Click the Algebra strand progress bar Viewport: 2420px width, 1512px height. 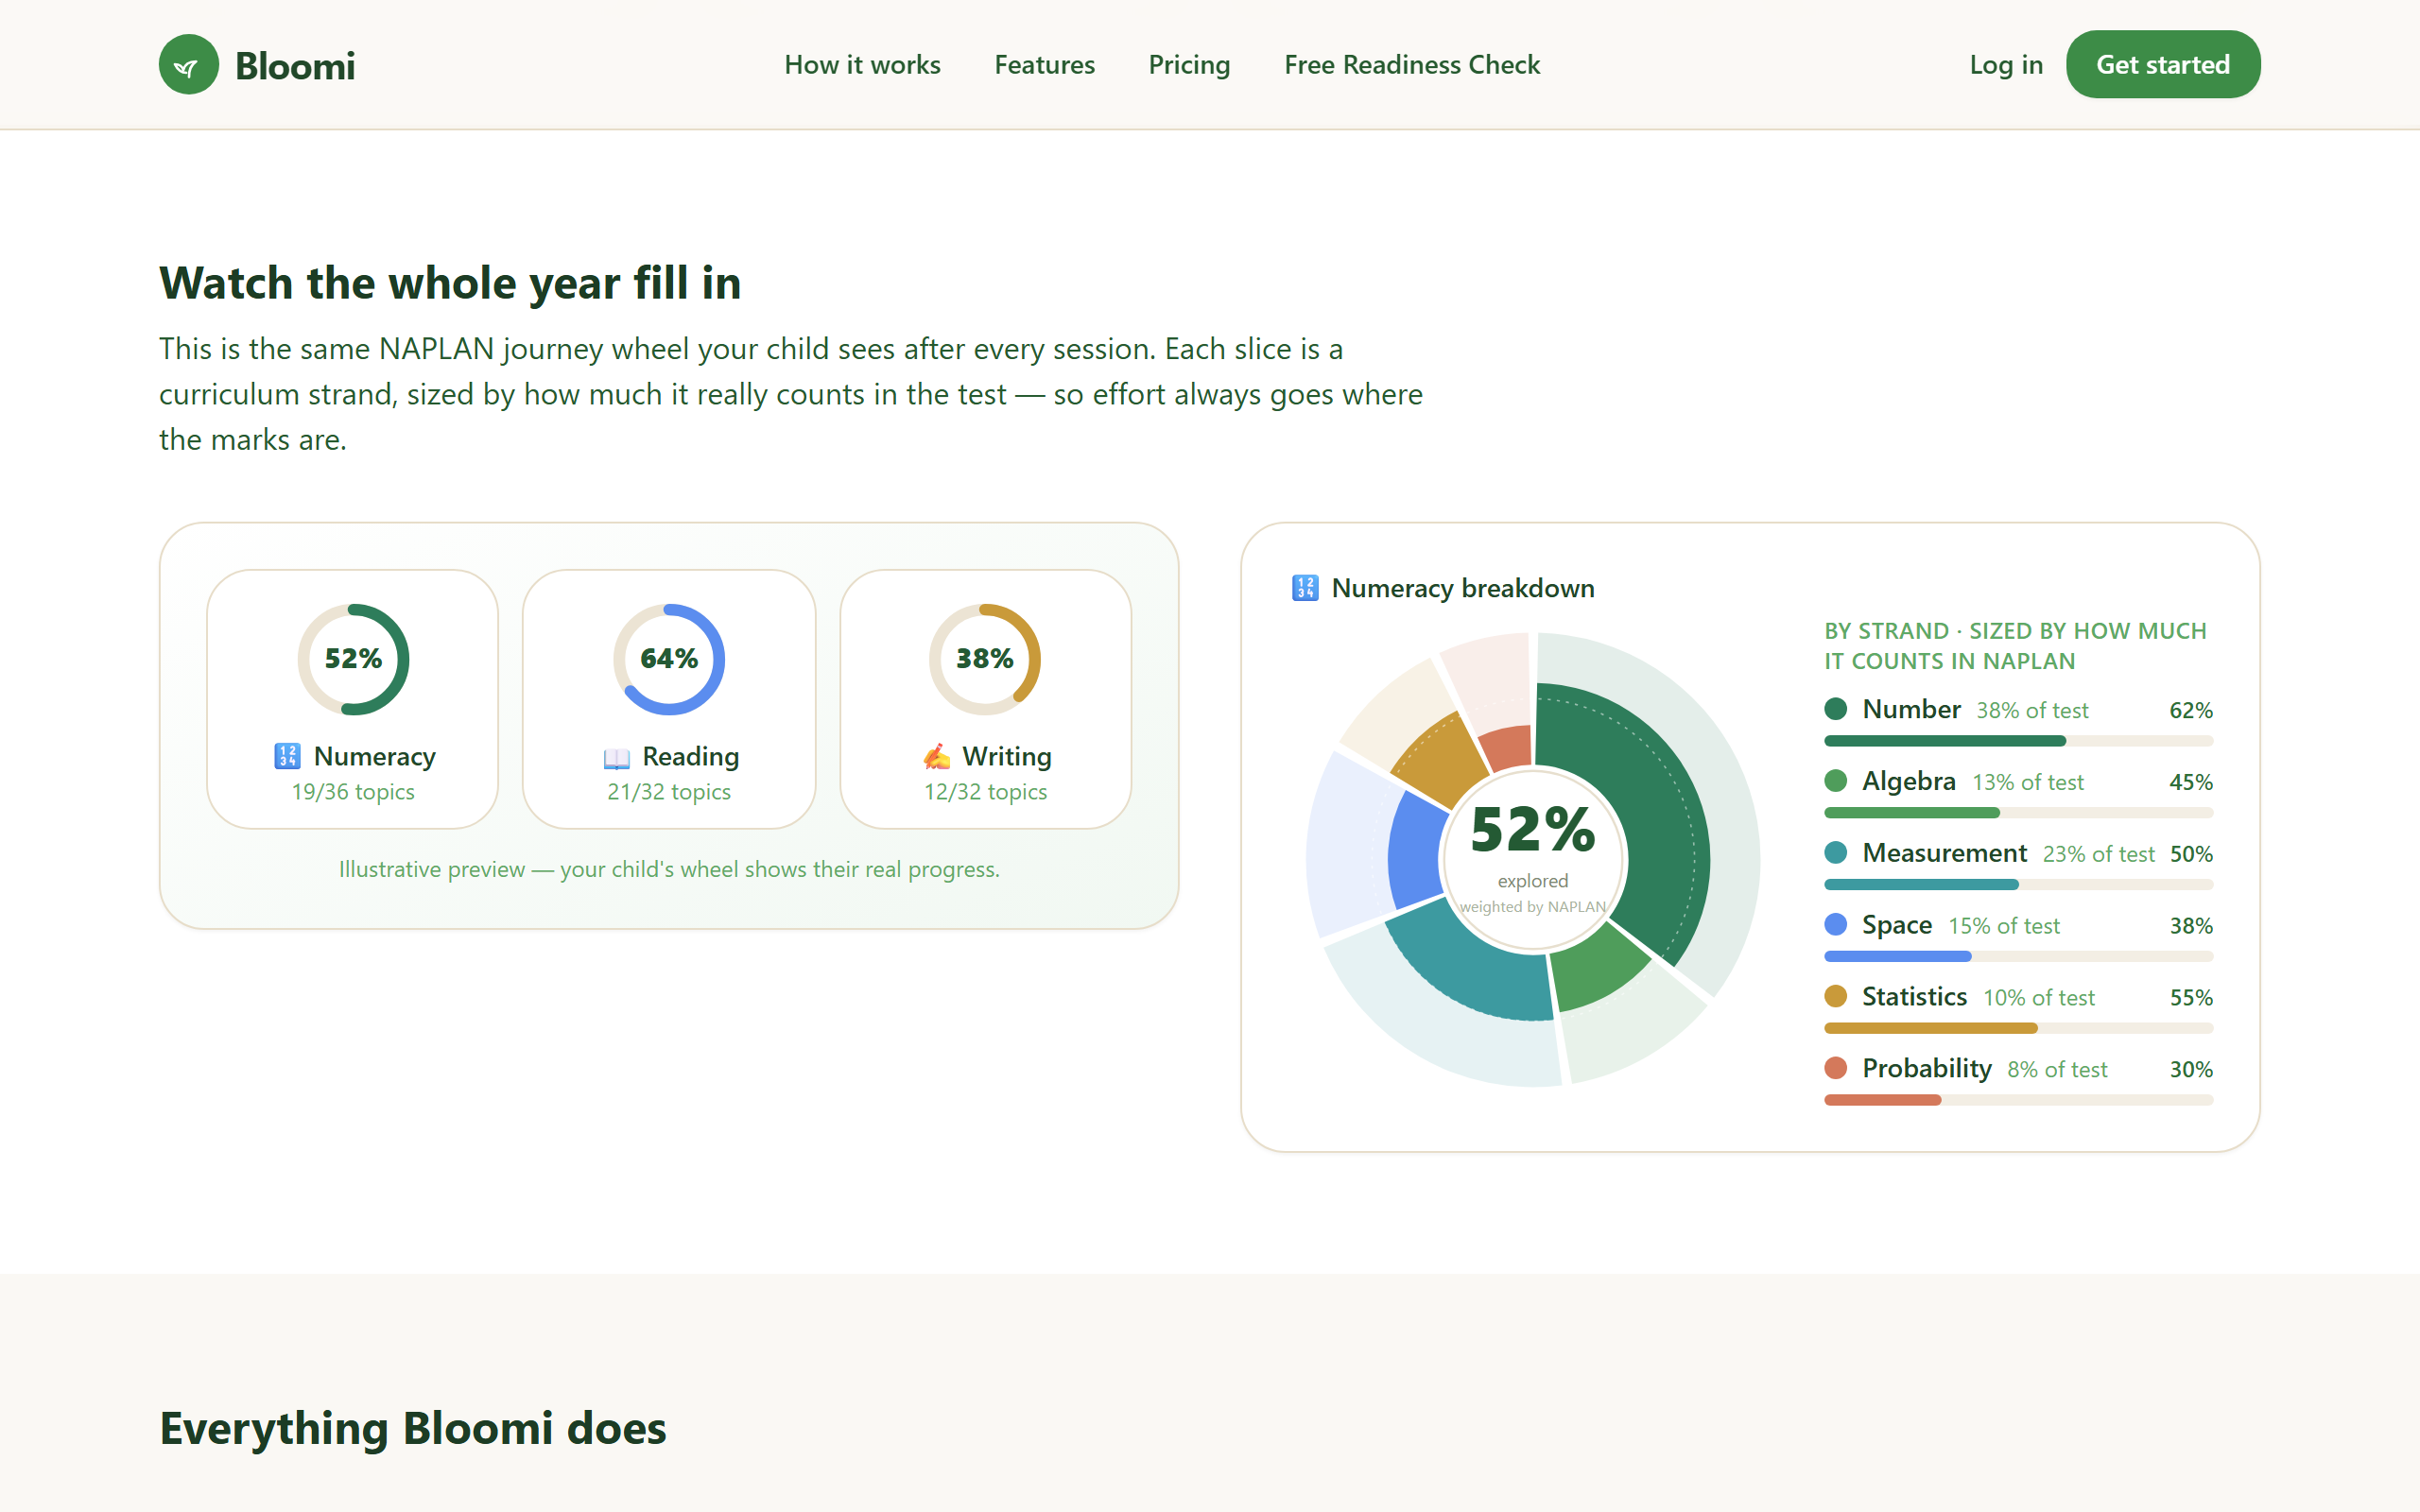pyautogui.click(x=2018, y=813)
